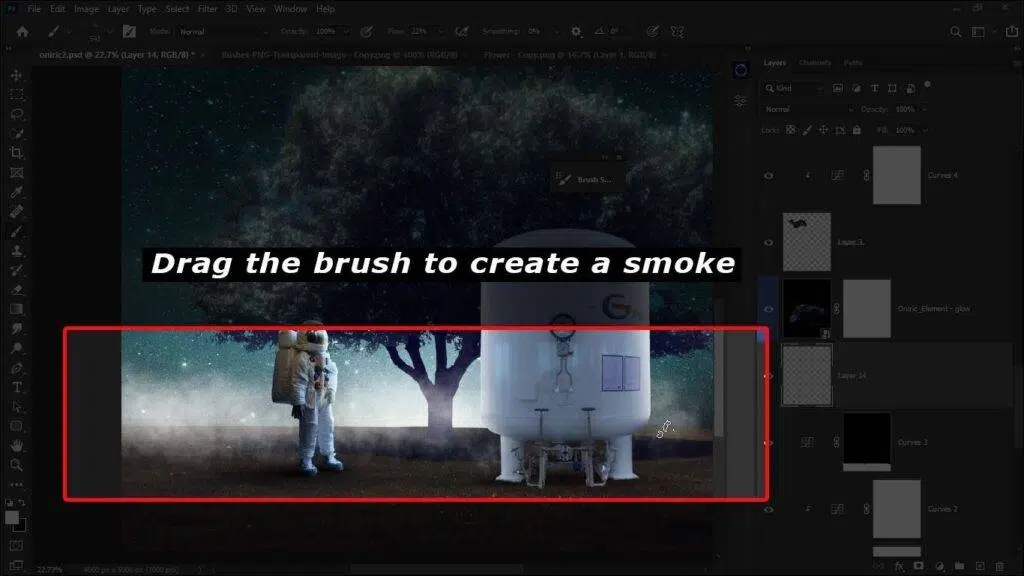1024x576 pixels.
Task: Hide the Oniric_Element glow layer
Action: [x=769, y=309]
